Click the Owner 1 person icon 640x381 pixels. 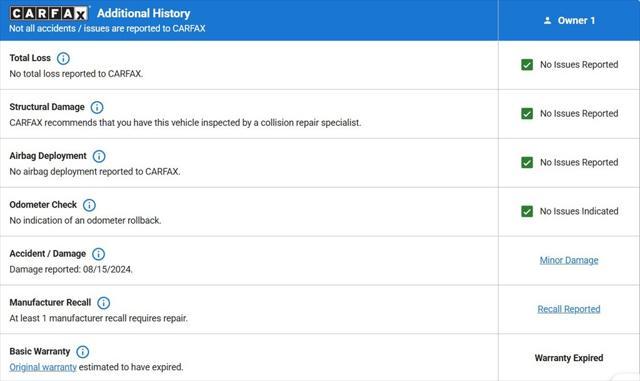coord(547,20)
